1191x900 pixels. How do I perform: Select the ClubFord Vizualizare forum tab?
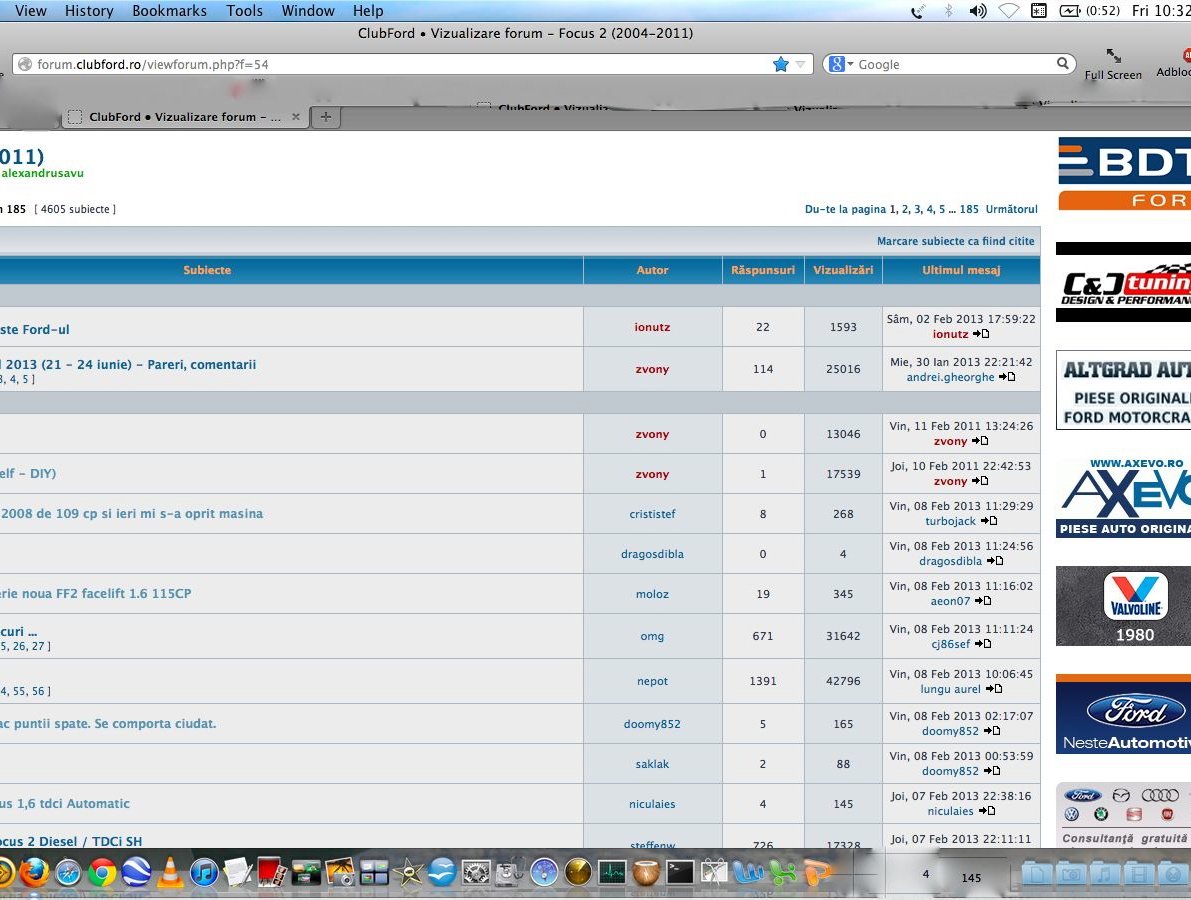(180, 117)
